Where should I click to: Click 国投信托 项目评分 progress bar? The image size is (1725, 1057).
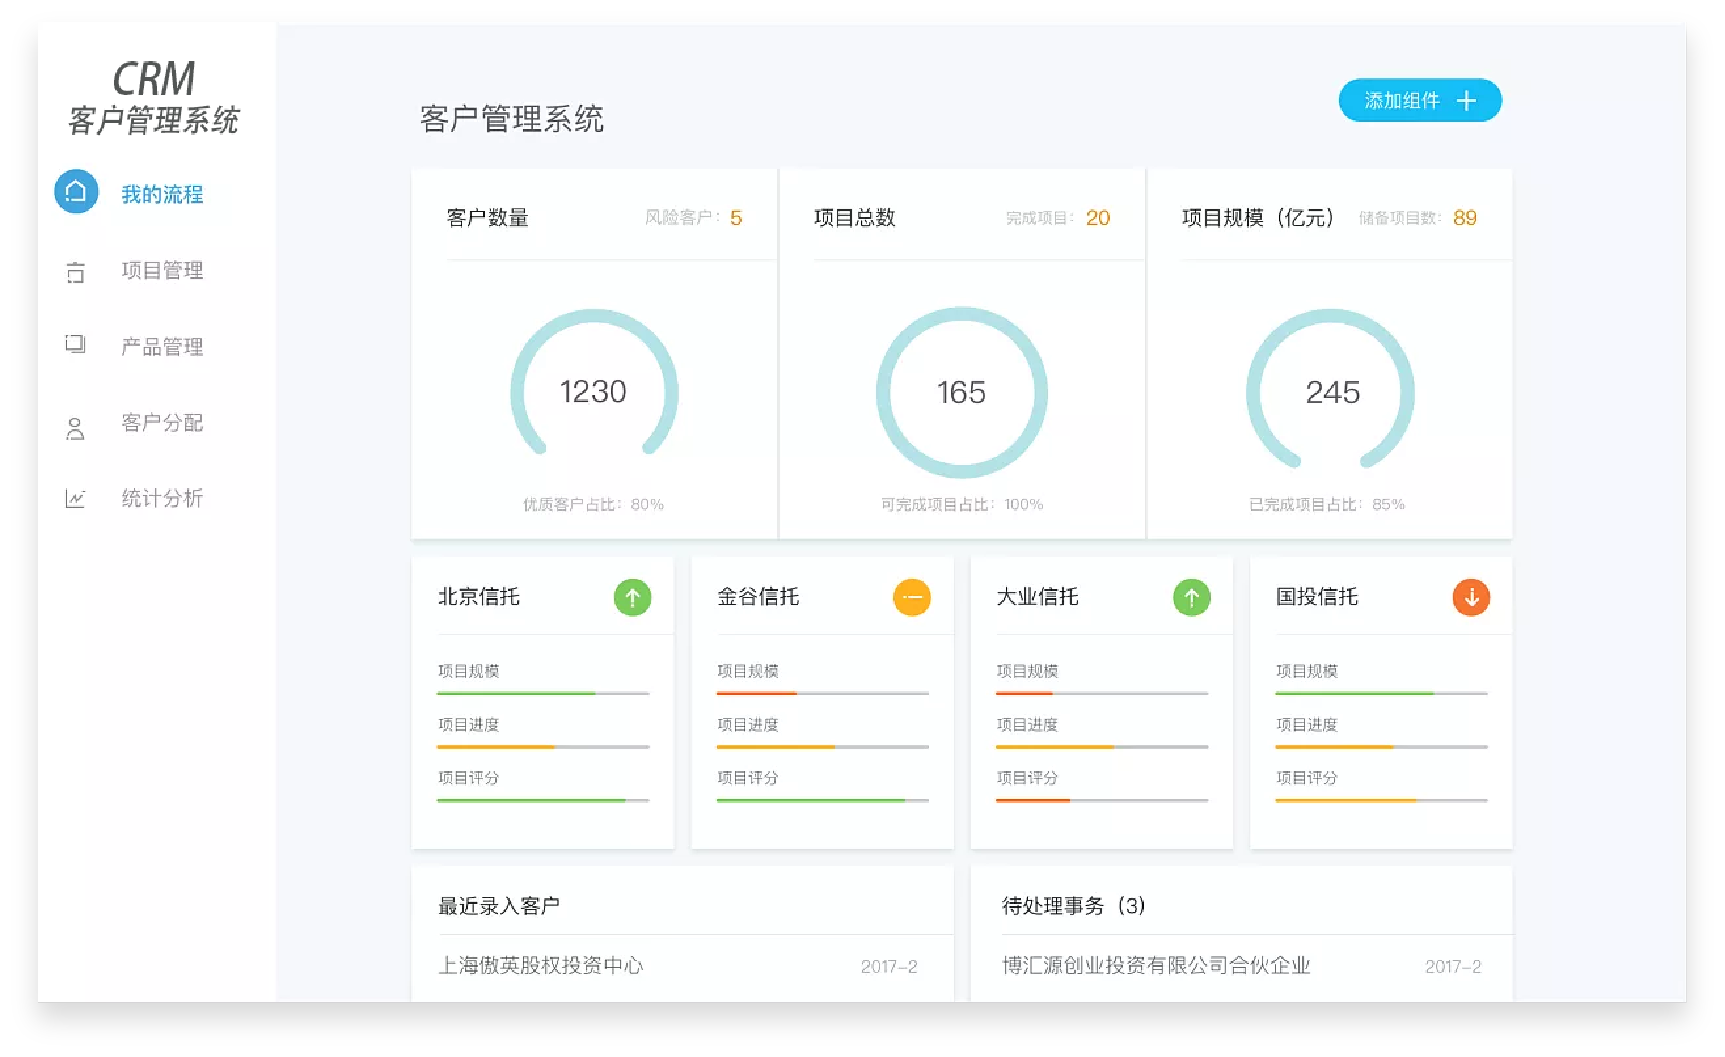(1381, 800)
